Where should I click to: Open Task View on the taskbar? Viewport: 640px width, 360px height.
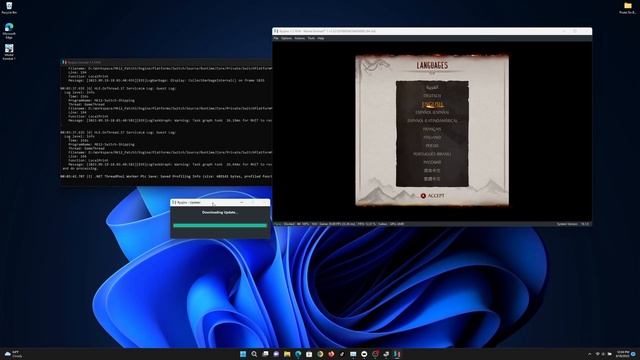coord(265,354)
